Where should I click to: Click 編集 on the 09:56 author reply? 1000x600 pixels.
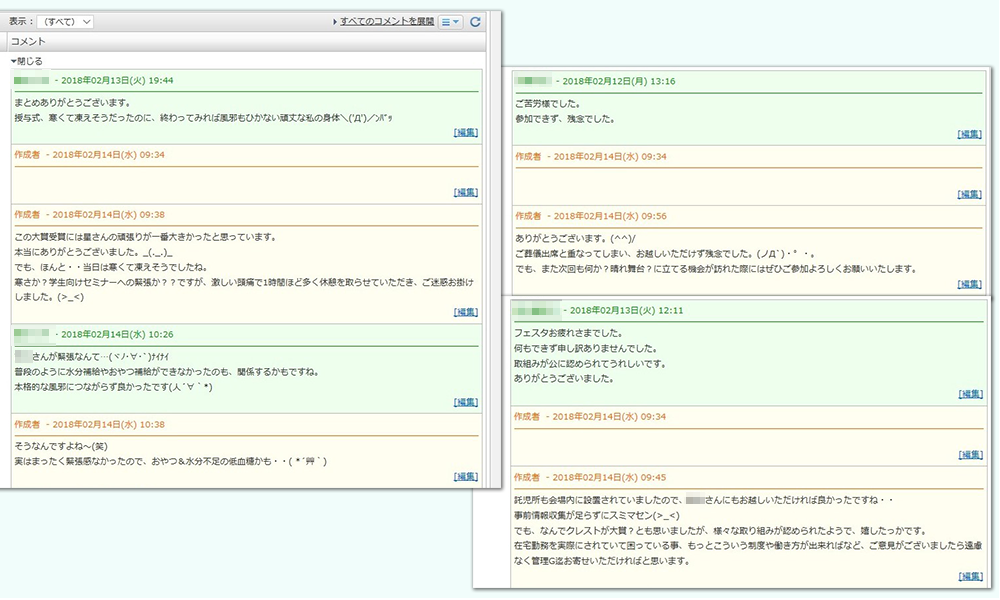point(969,285)
